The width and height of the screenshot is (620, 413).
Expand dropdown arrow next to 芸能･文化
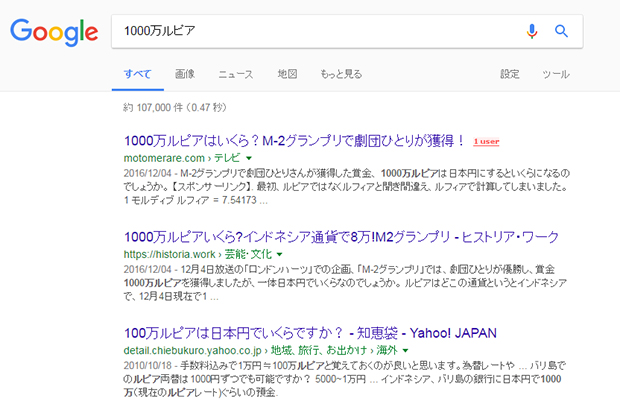coord(280,254)
